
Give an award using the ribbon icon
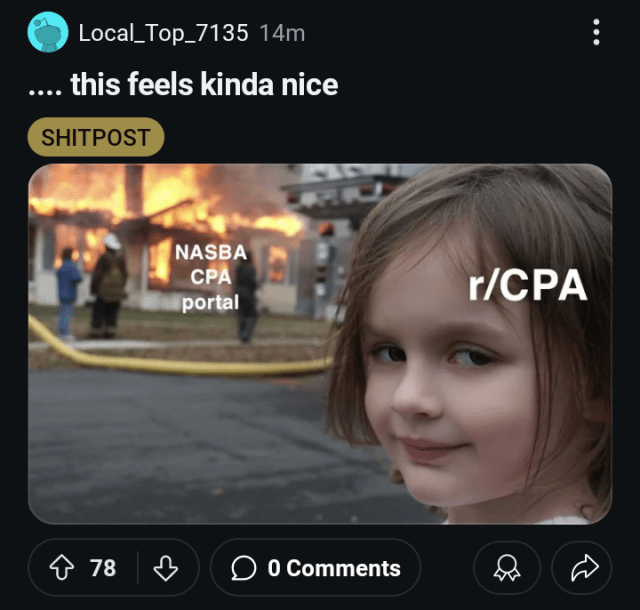point(507,568)
